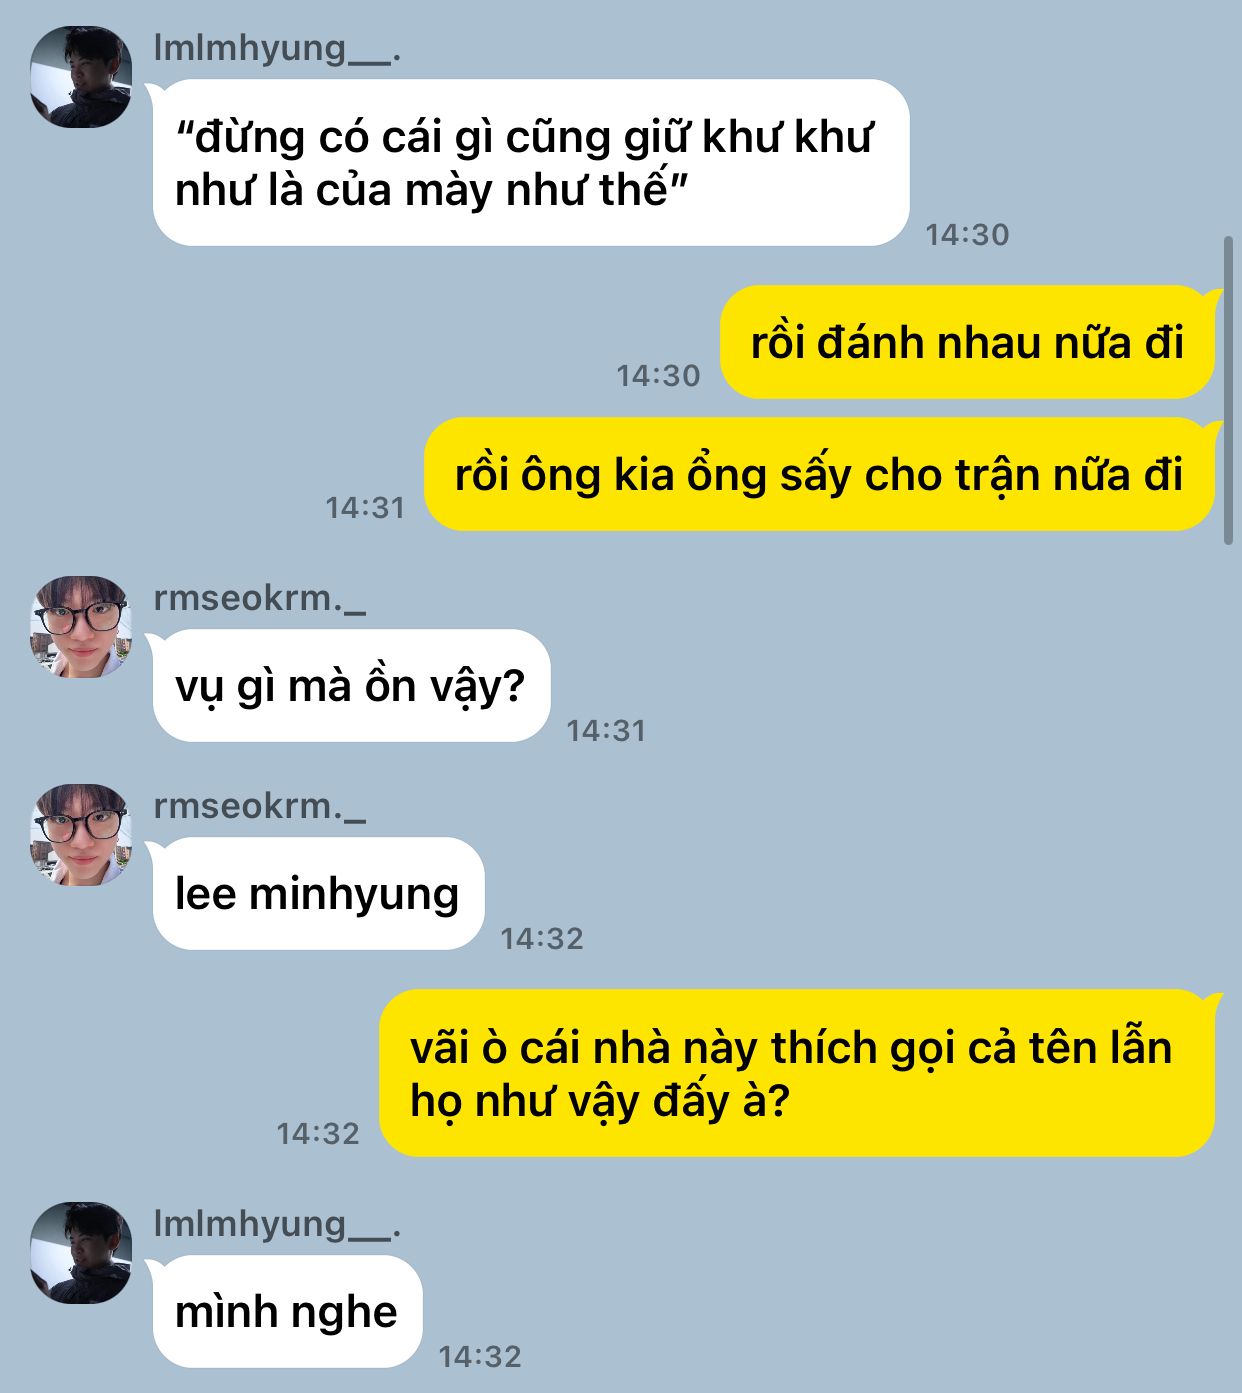The image size is (1242, 1393).
Task: Tap rmseokrm._ avatar beside 'lee minhyung'
Action: [81, 835]
